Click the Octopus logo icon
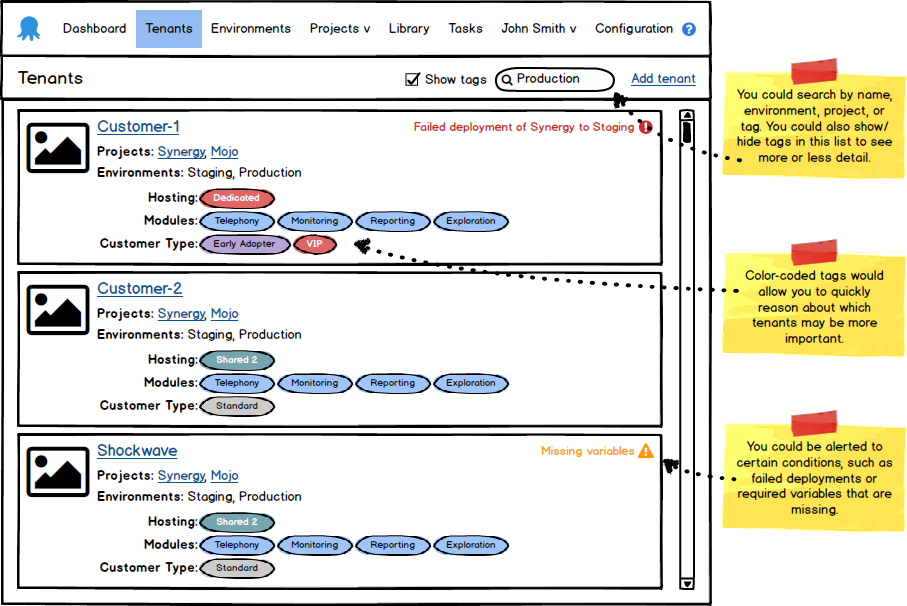The image size is (907, 606). [x=30, y=29]
